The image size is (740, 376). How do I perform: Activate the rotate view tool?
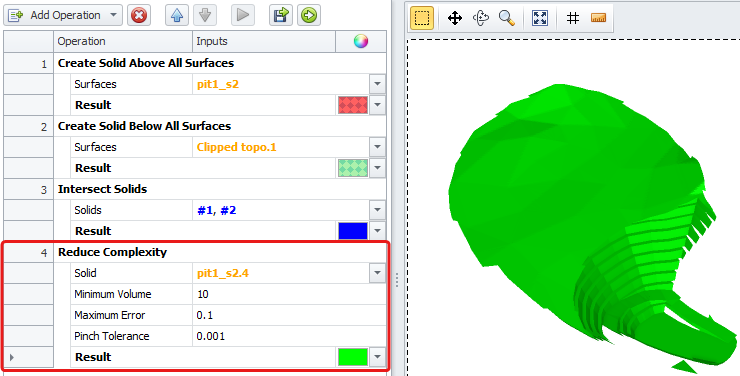click(x=480, y=18)
